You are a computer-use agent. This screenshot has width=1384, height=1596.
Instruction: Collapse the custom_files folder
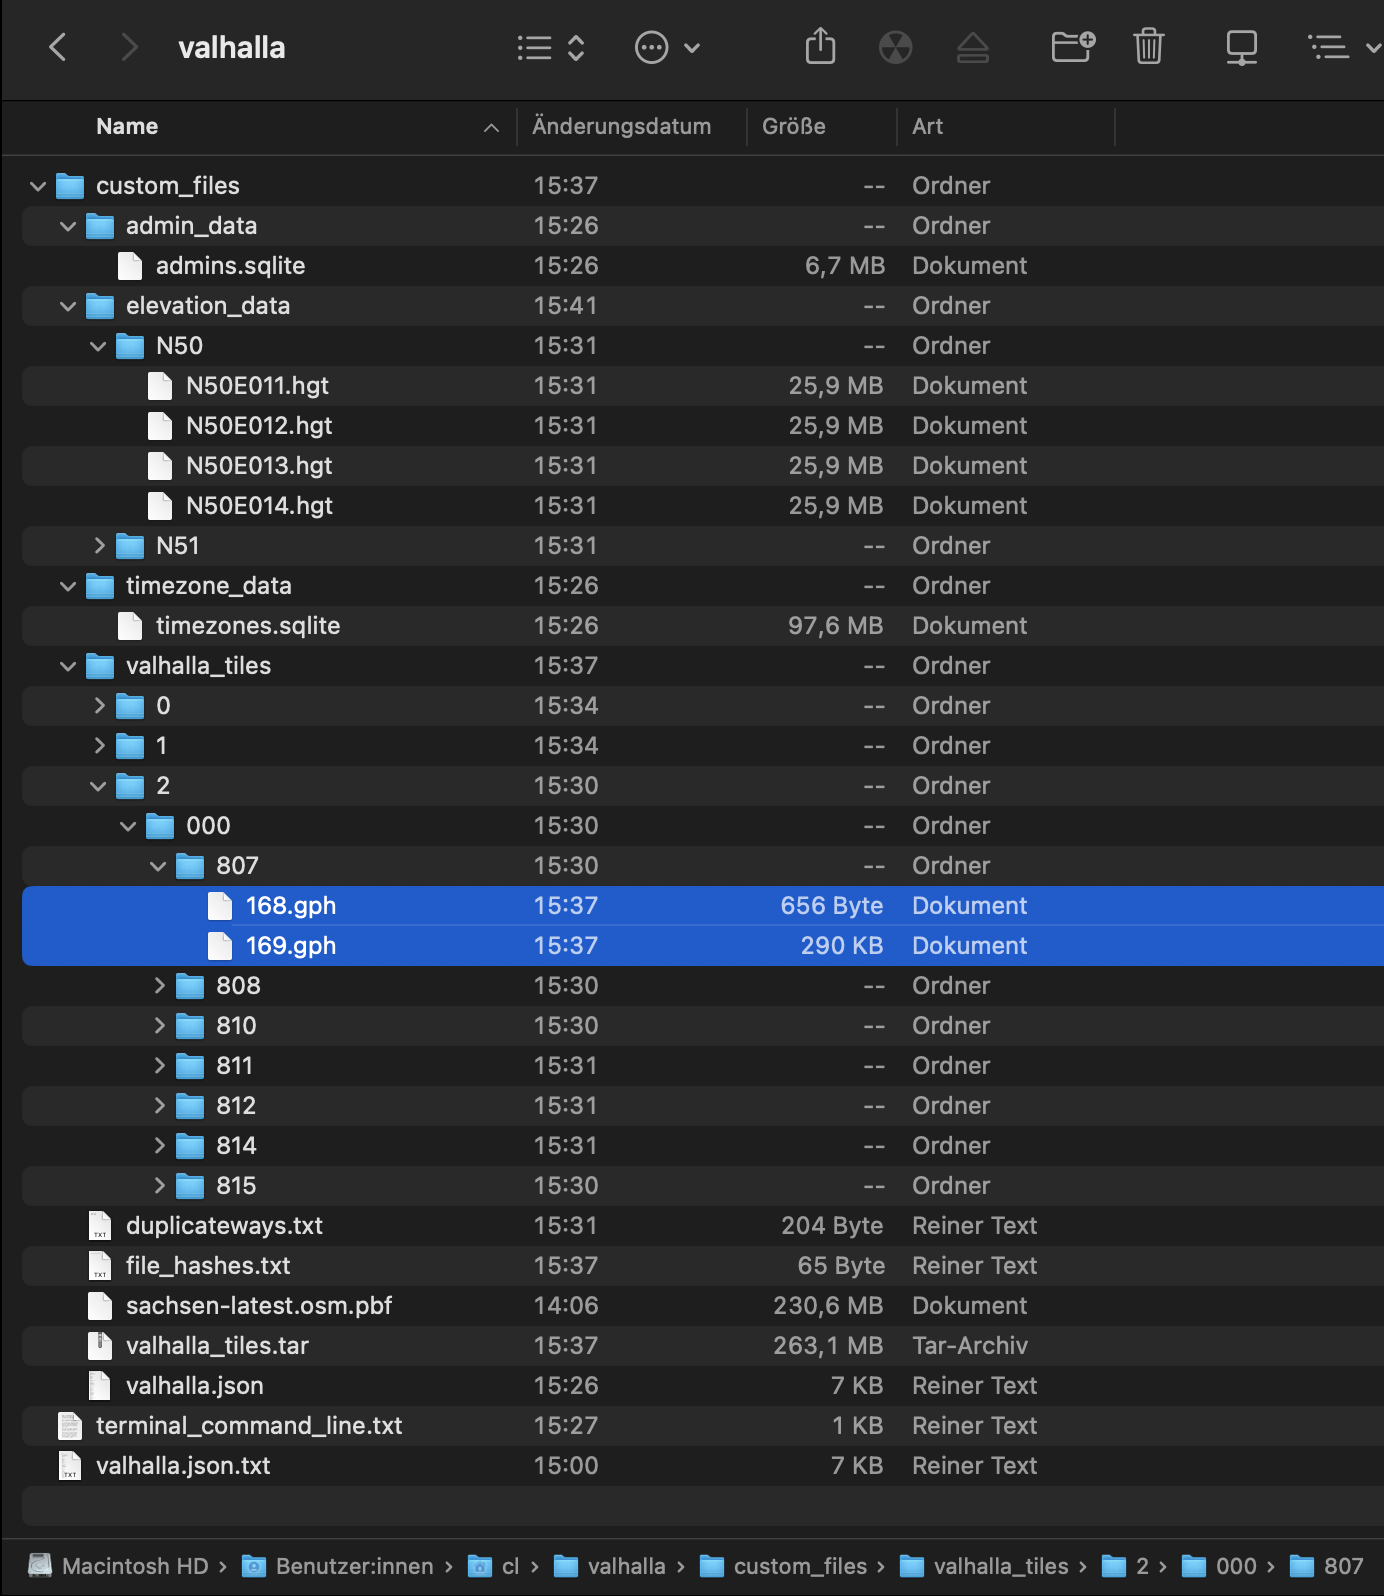tap(38, 186)
